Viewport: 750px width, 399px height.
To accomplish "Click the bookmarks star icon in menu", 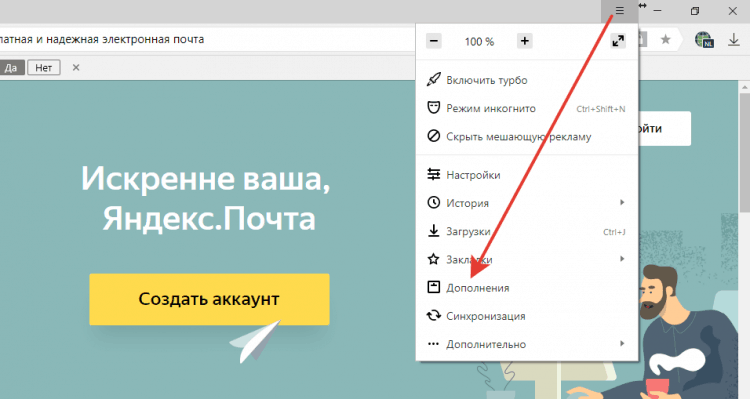I will (433, 259).
